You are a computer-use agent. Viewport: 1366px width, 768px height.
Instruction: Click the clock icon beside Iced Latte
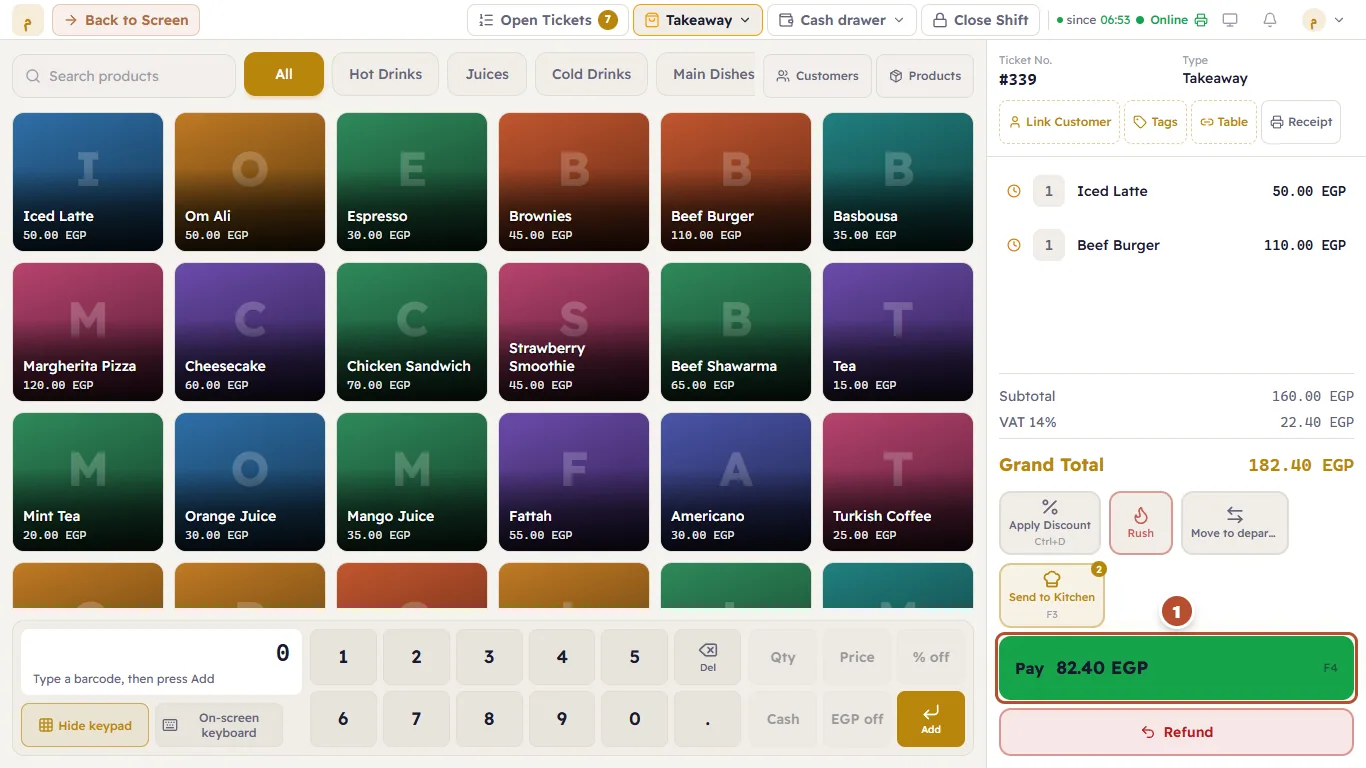point(1014,191)
